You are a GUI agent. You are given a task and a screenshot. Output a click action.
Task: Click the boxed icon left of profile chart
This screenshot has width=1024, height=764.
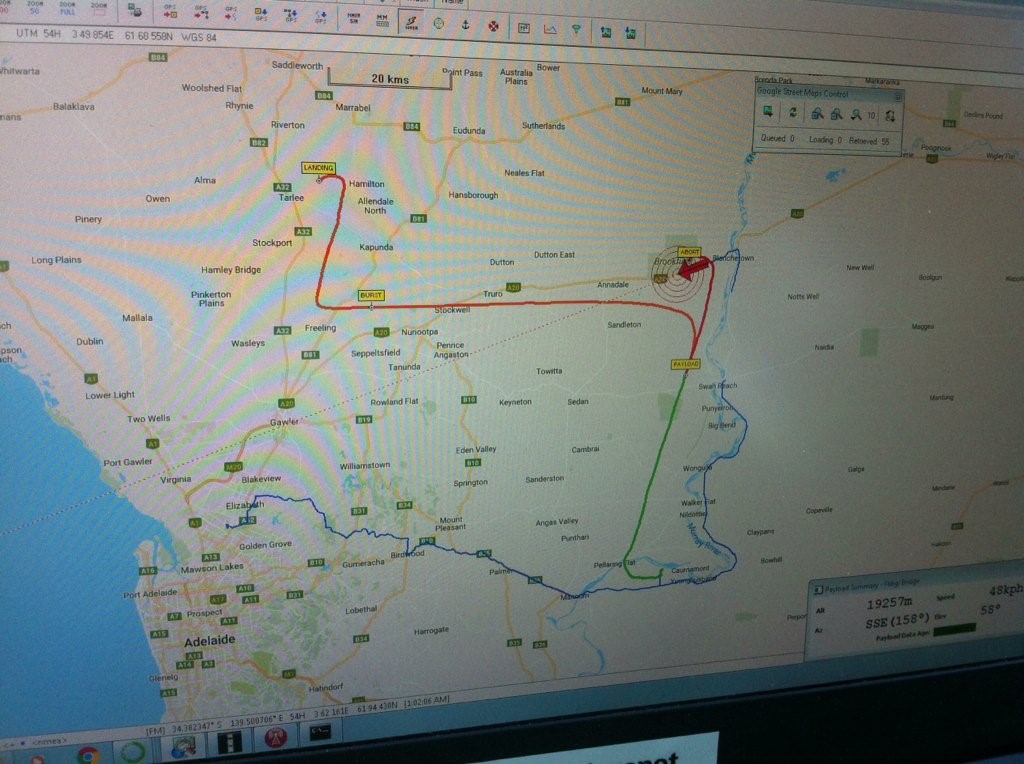[x=524, y=27]
